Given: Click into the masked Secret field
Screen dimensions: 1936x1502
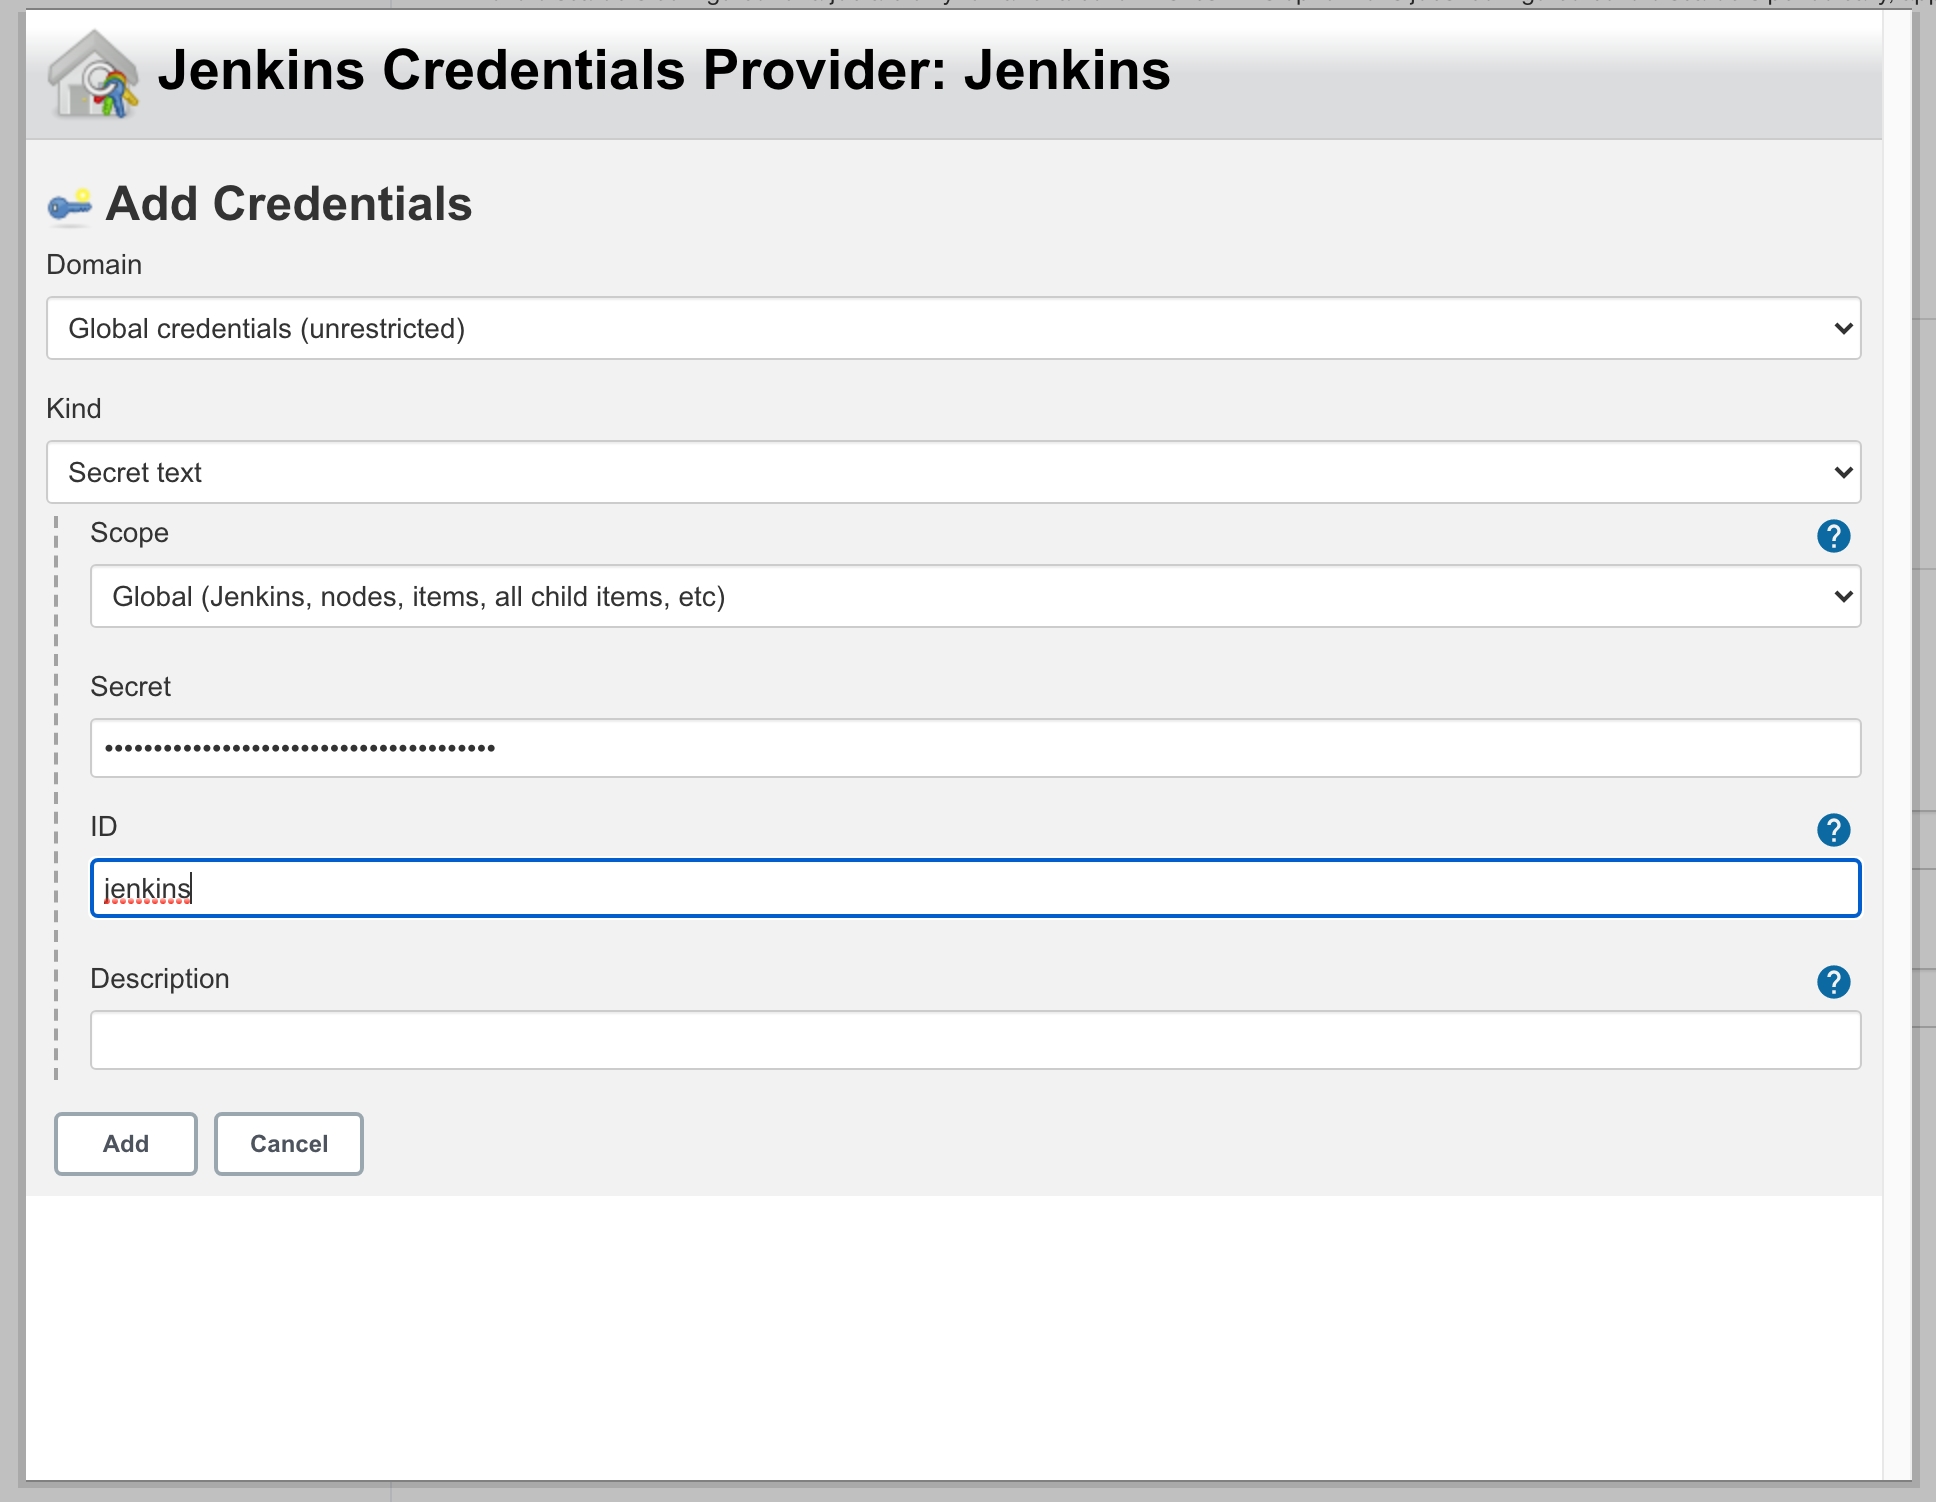Looking at the screenshot, I should click(x=974, y=748).
